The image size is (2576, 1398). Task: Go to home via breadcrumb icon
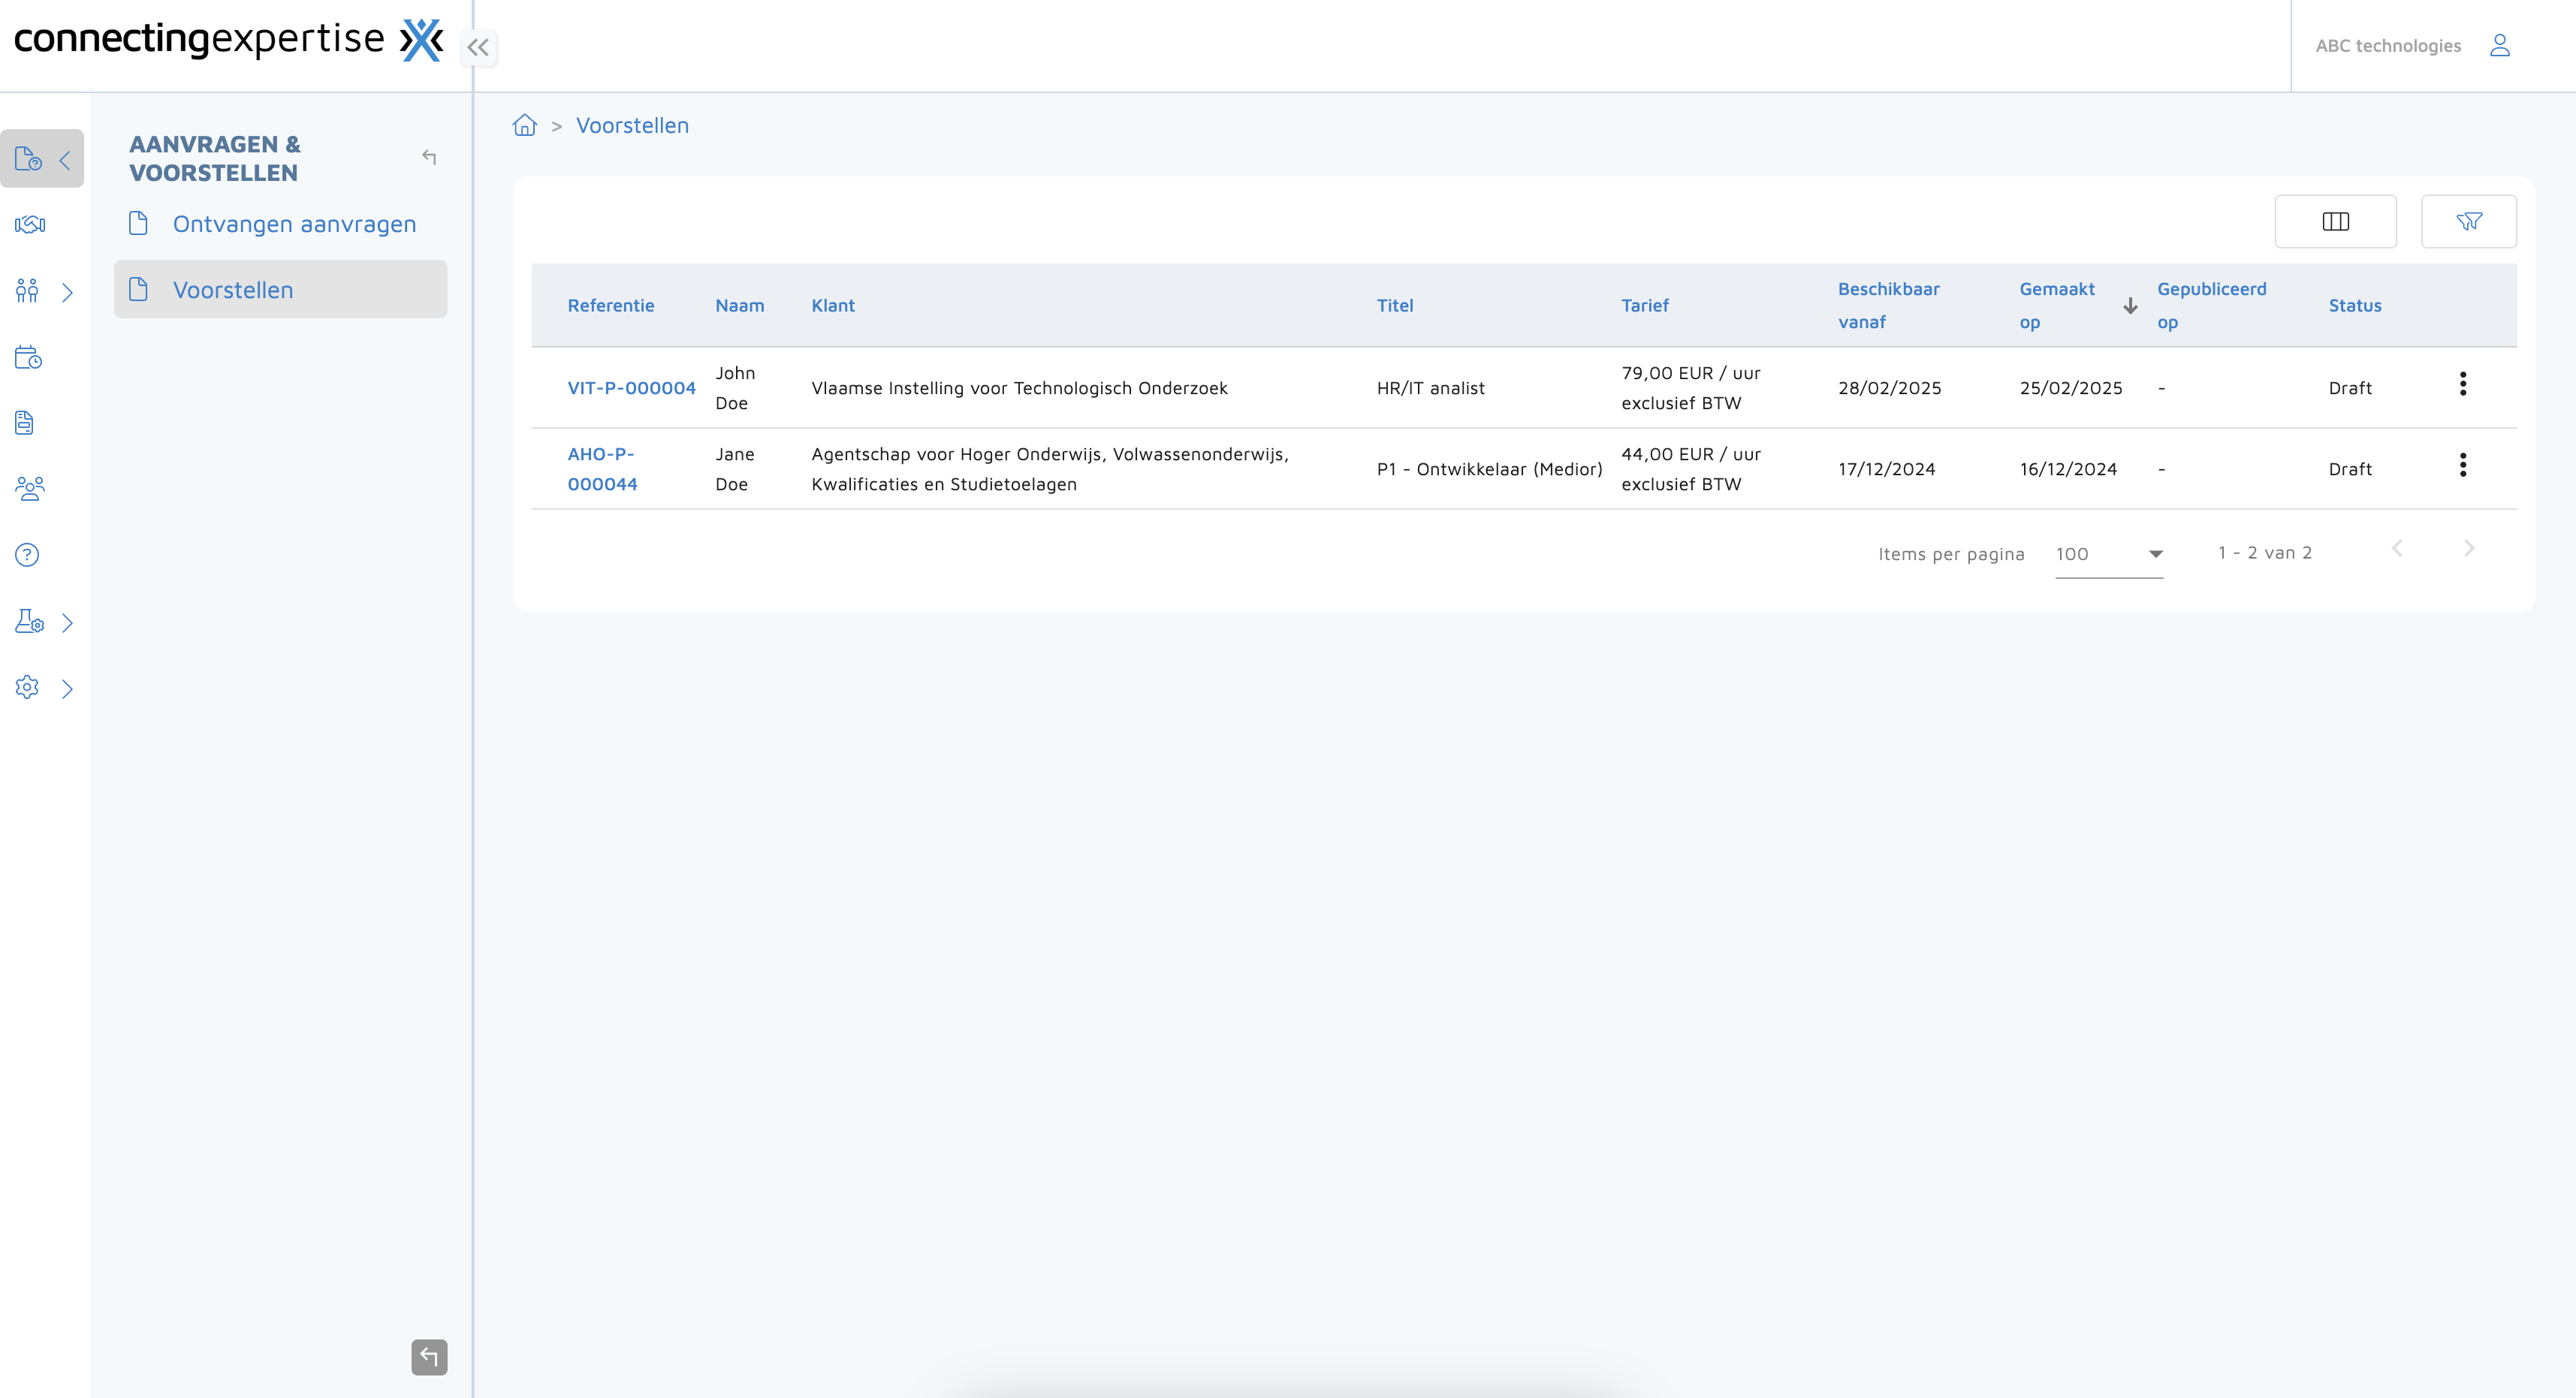click(524, 125)
